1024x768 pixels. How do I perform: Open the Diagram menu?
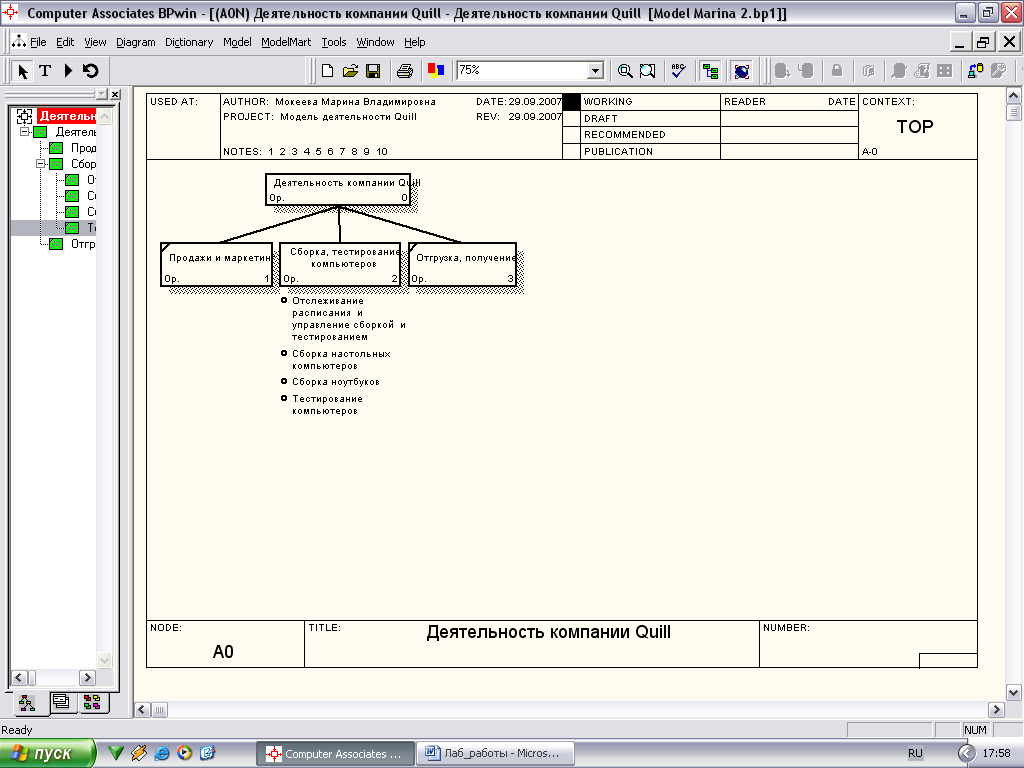(135, 42)
